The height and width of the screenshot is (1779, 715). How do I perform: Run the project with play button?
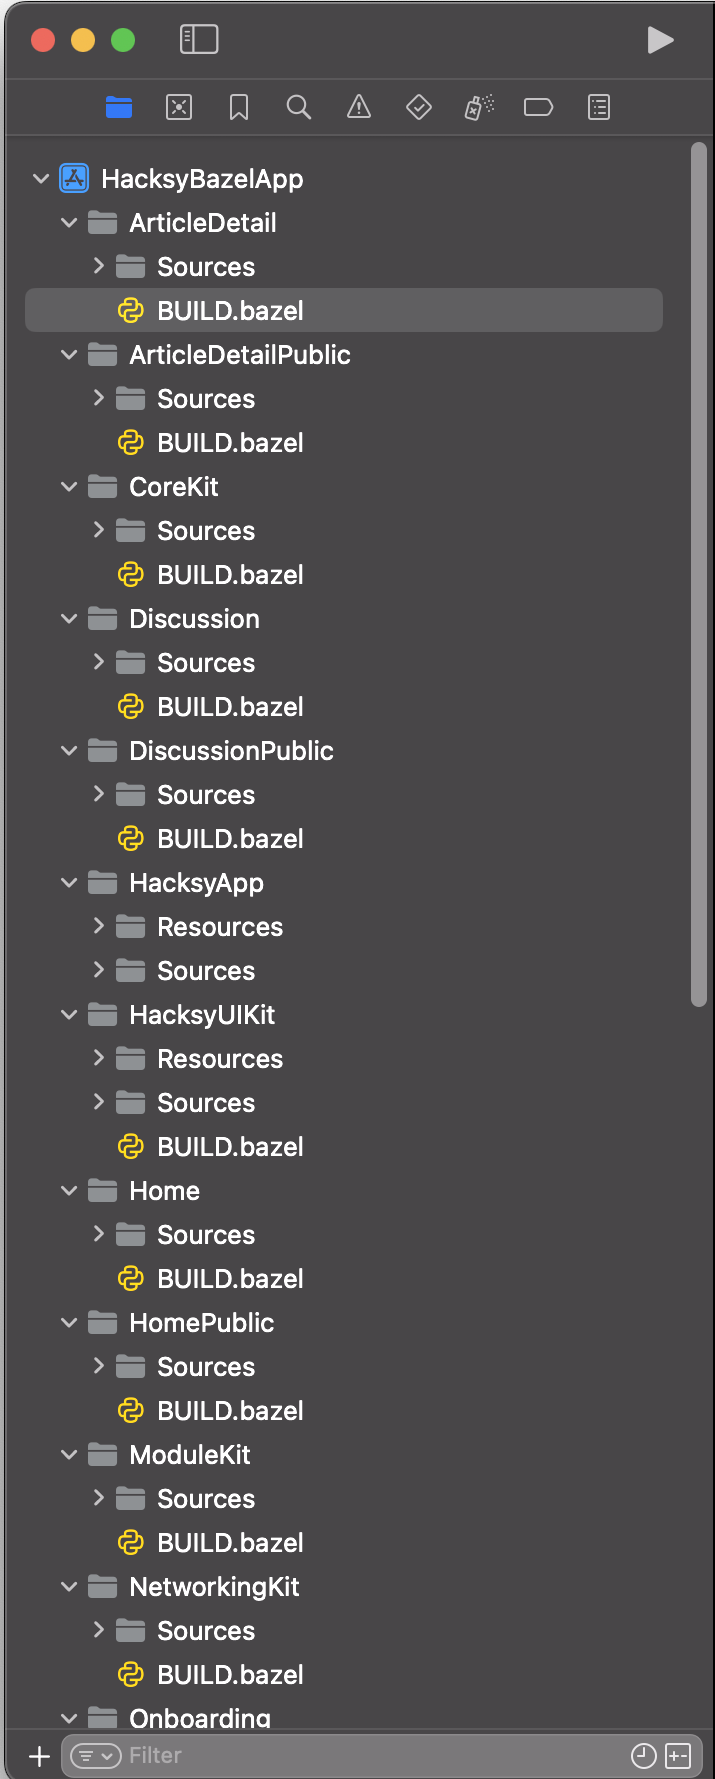(660, 40)
